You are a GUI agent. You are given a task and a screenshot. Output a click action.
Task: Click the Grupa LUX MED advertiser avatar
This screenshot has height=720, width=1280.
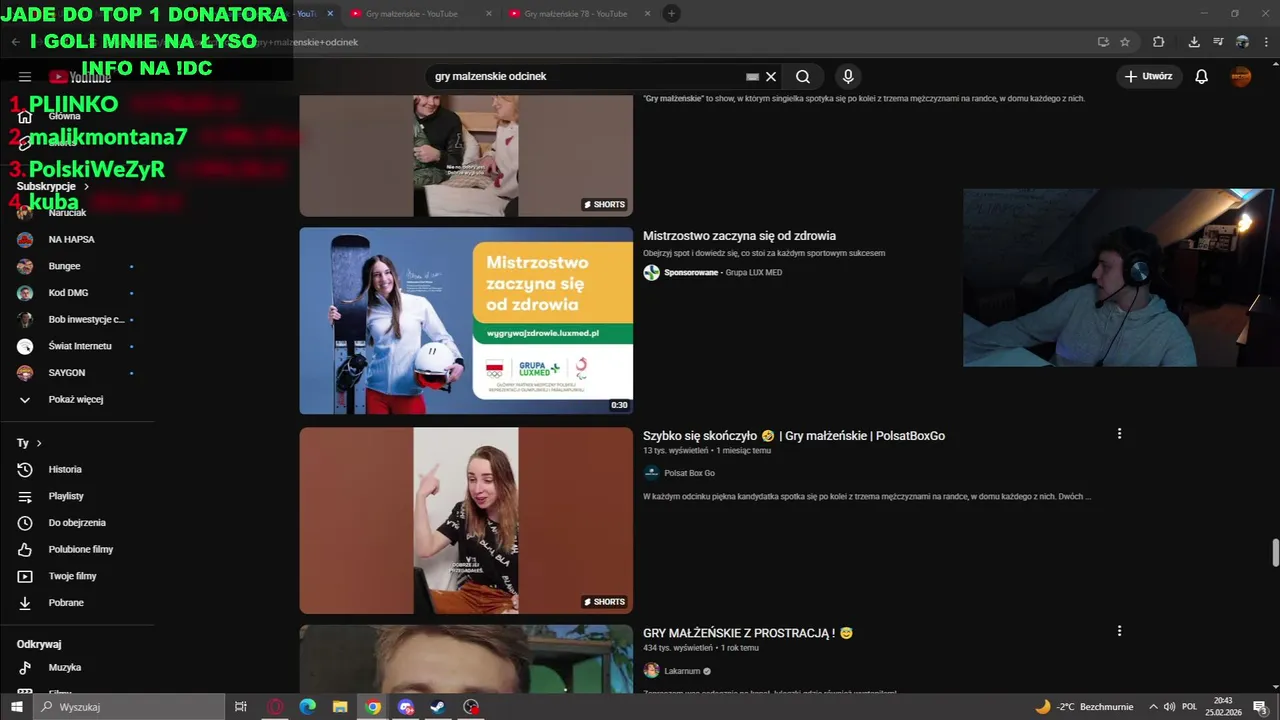coord(651,273)
